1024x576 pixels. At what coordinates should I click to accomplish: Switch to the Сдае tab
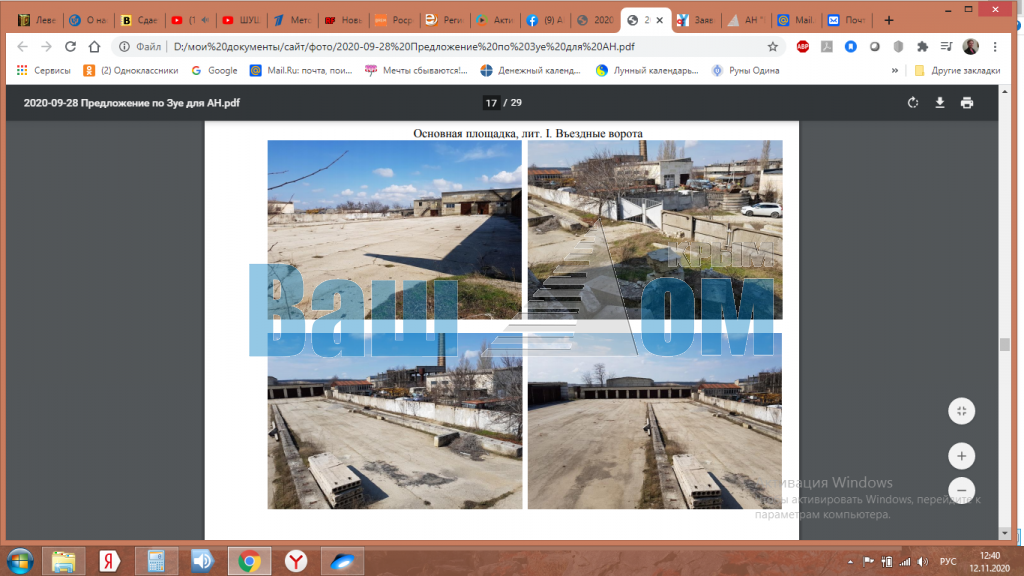[140, 20]
